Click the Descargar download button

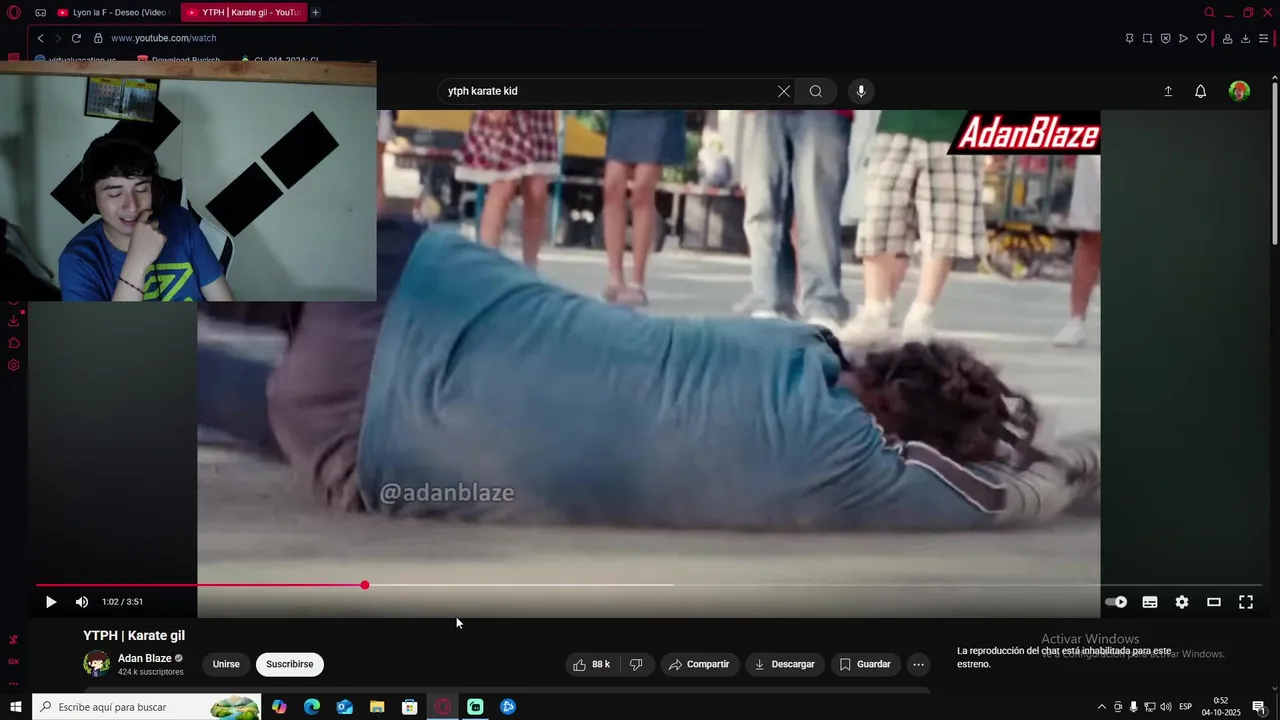pyautogui.click(x=785, y=664)
